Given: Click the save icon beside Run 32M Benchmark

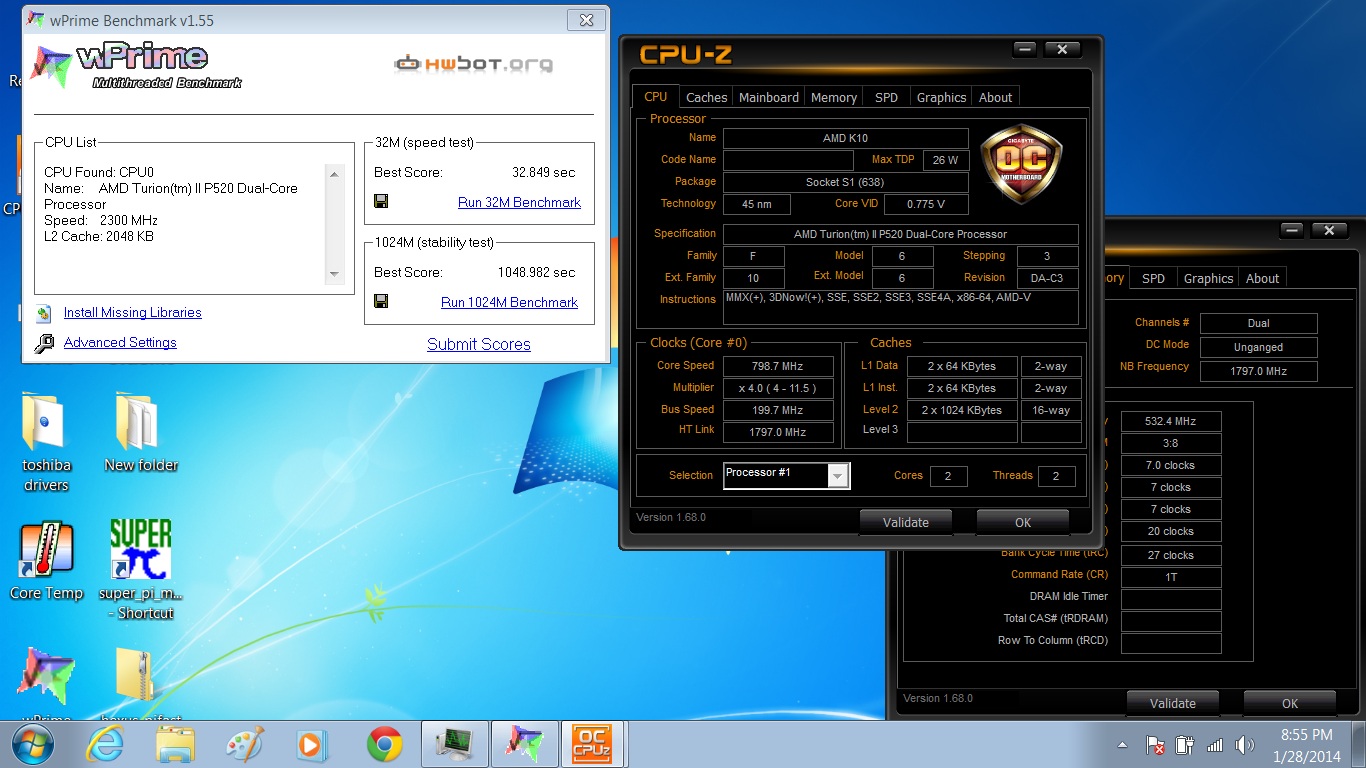Looking at the screenshot, I should (381, 201).
